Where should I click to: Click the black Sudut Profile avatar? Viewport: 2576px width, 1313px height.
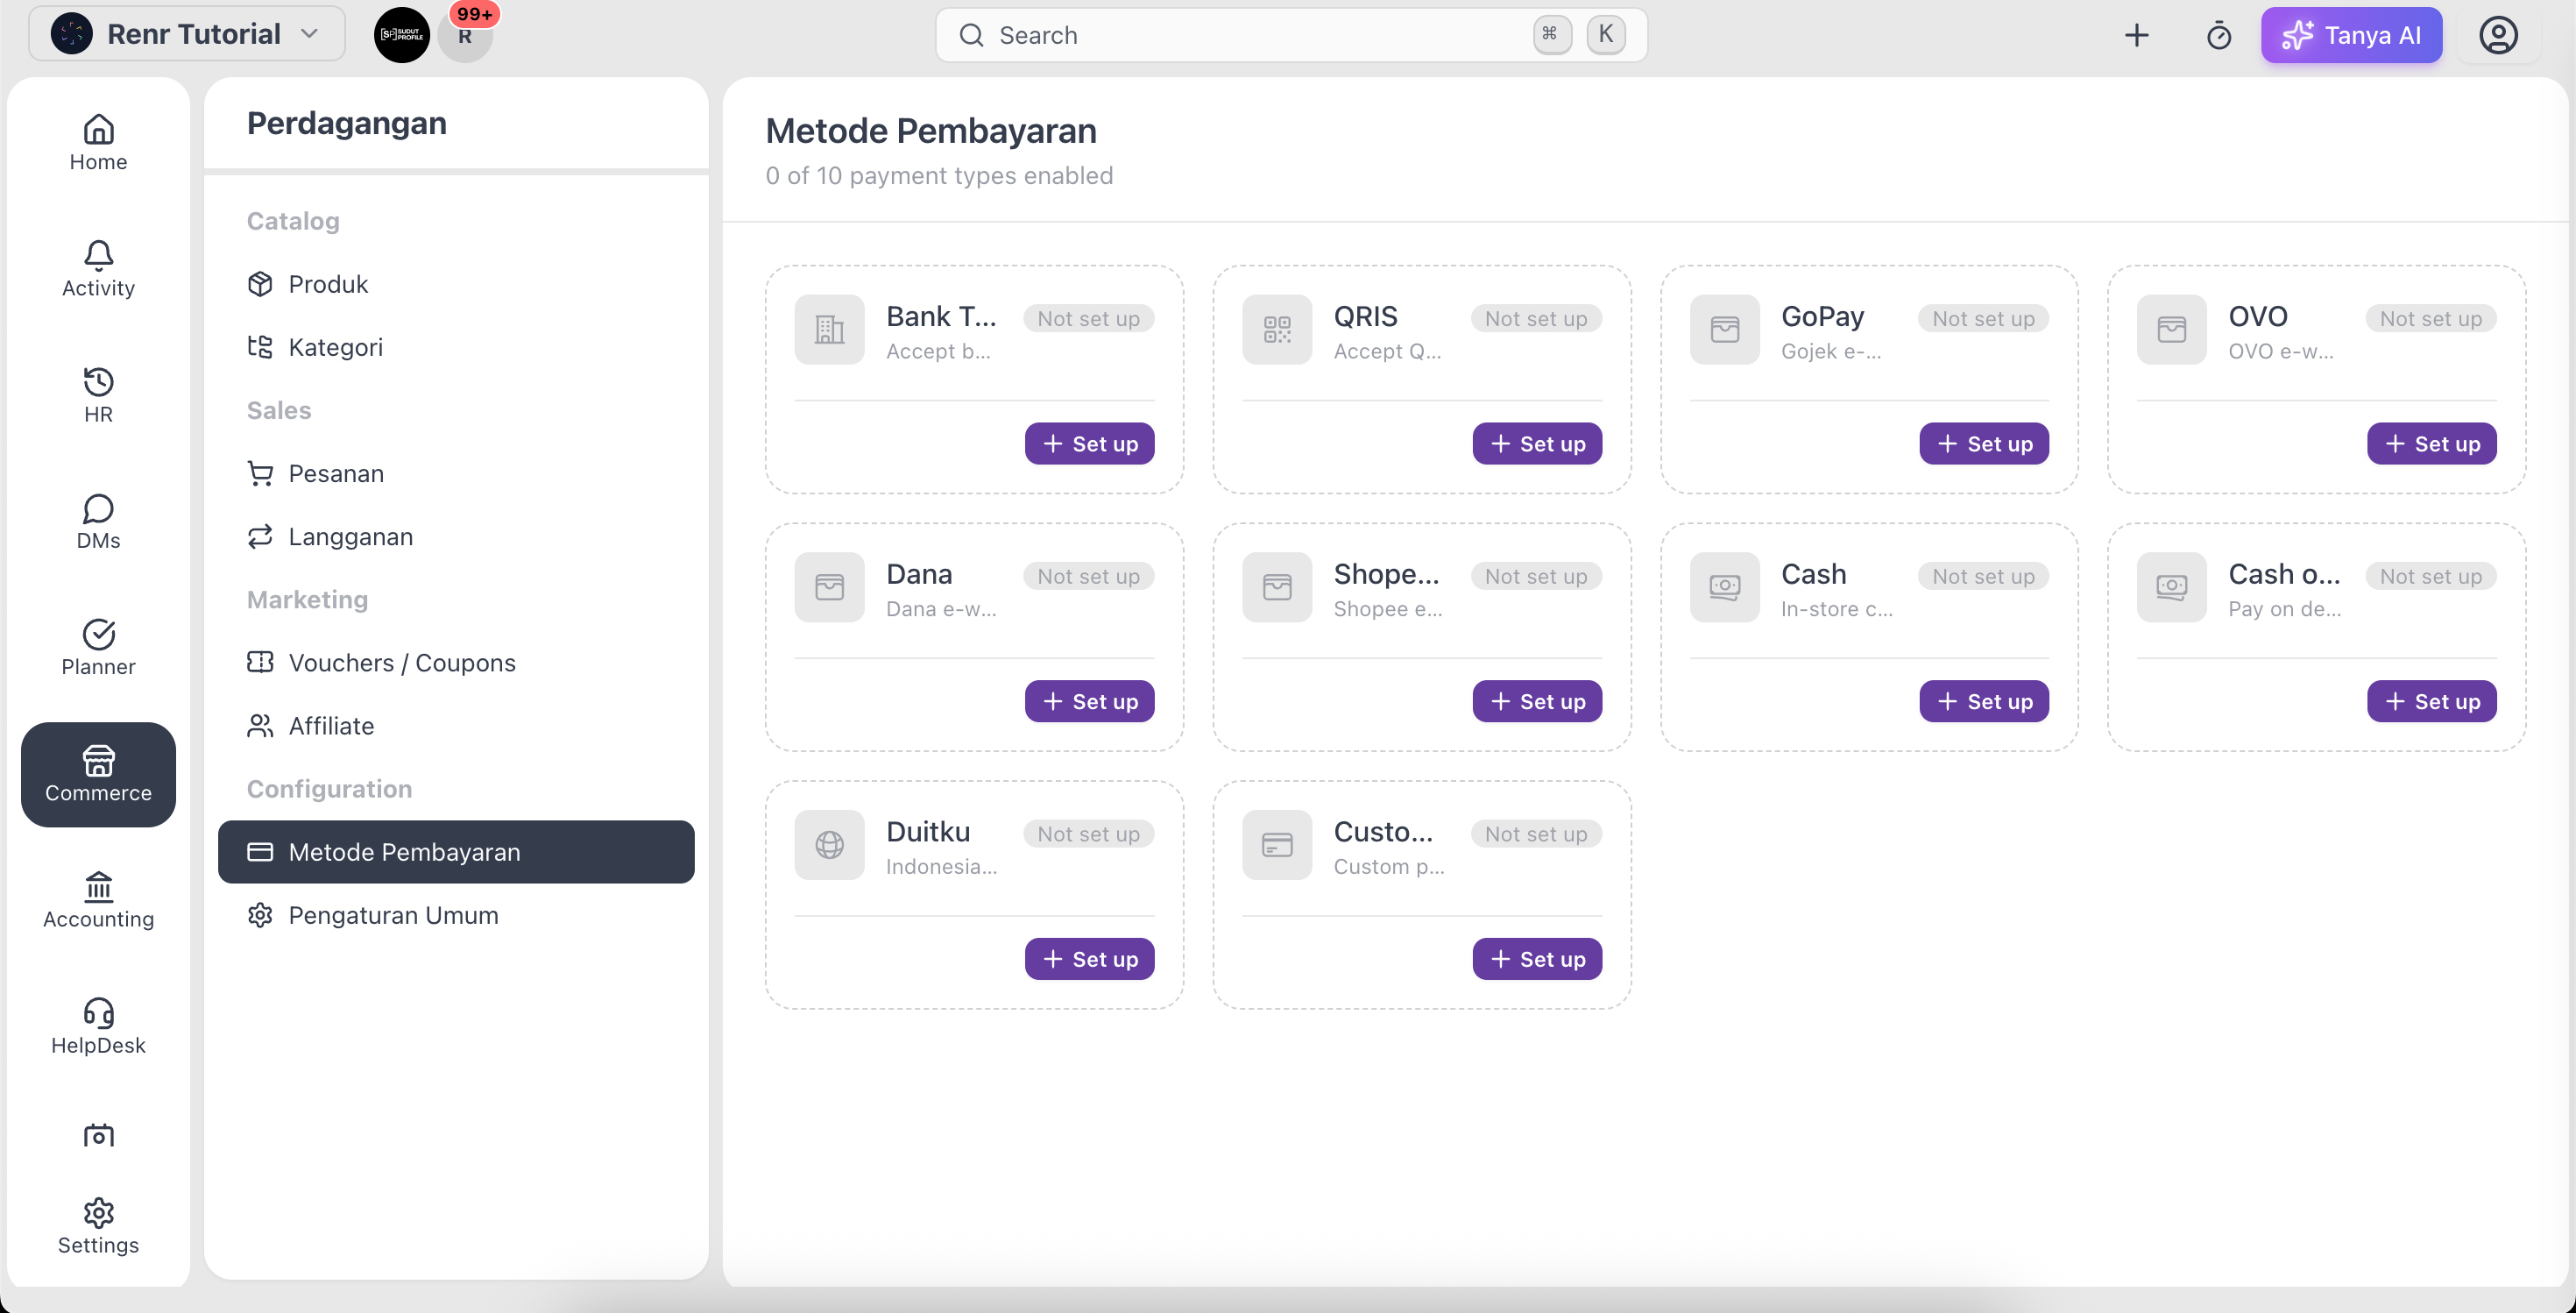tap(401, 35)
